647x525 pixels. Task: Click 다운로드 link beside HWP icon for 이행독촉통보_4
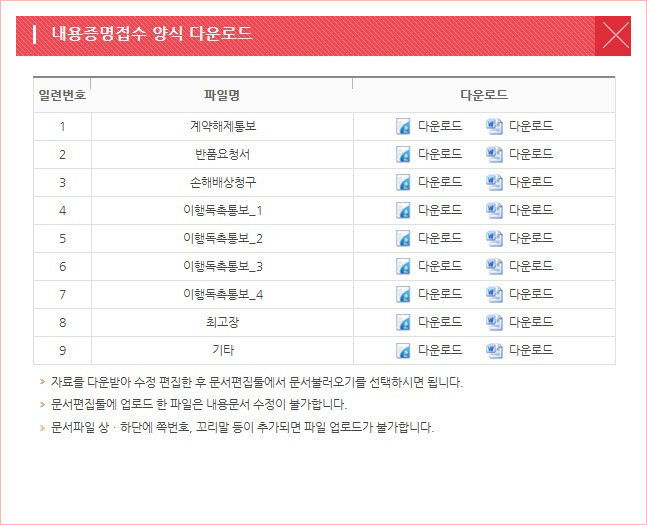(x=440, y=294)
